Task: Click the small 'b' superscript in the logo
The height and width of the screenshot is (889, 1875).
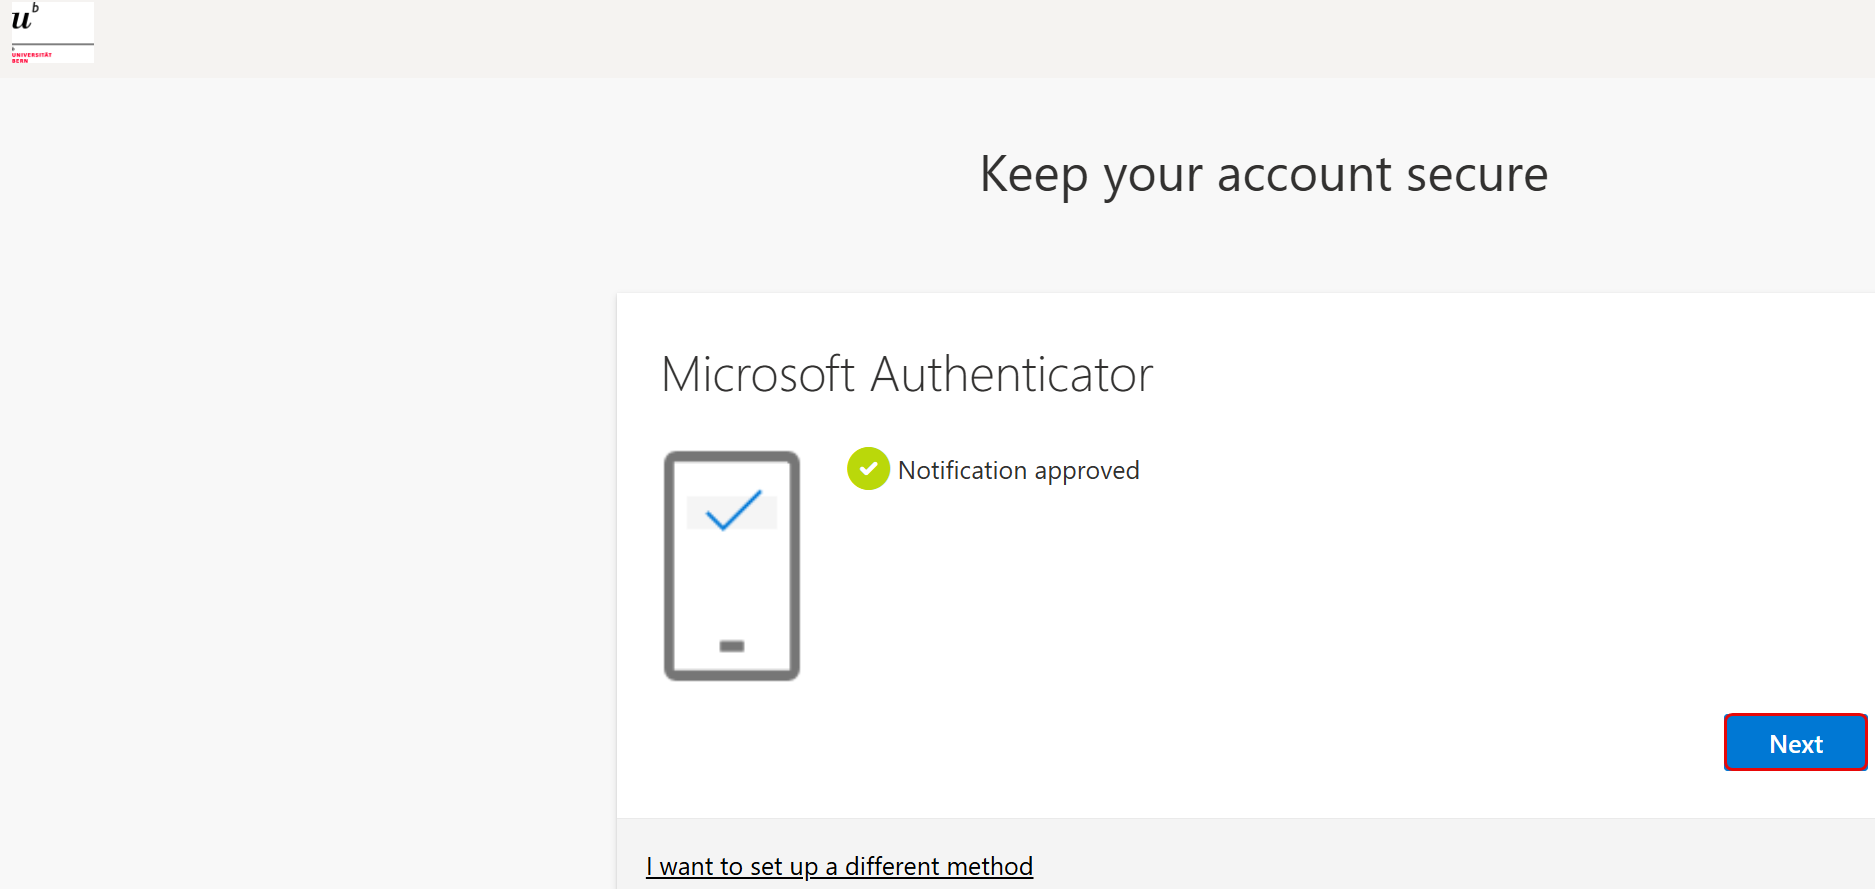Action: (x=36, y=8)
